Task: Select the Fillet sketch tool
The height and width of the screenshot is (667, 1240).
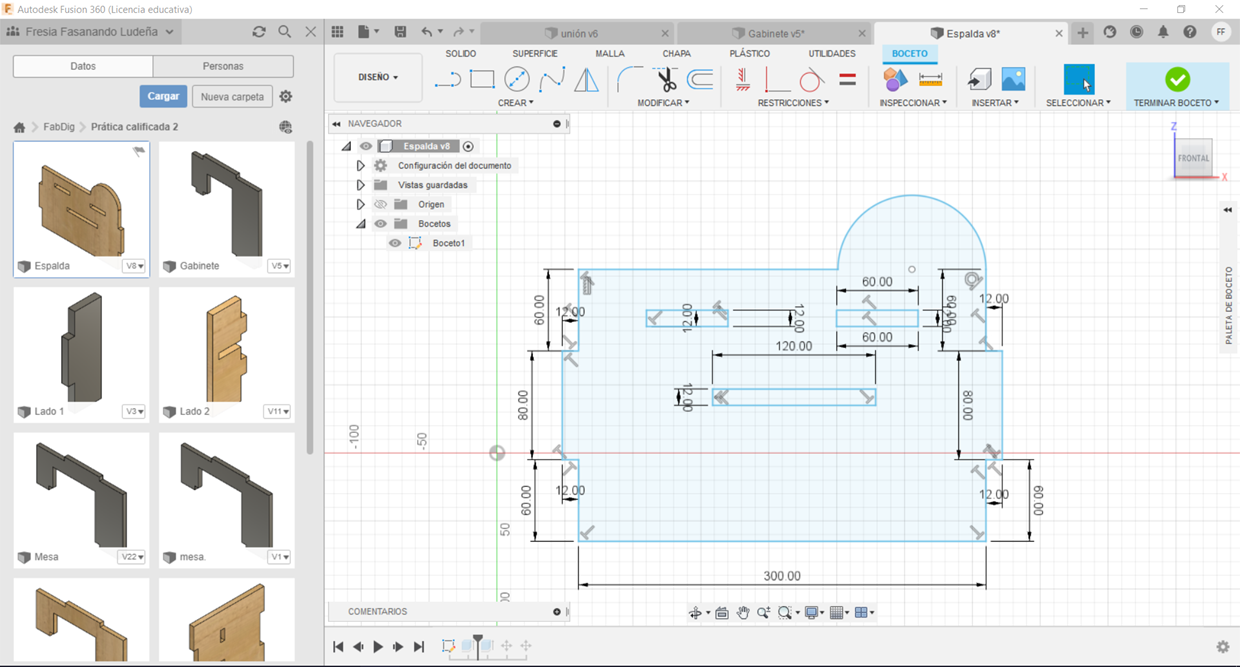Action: click(x=630, y=80)
